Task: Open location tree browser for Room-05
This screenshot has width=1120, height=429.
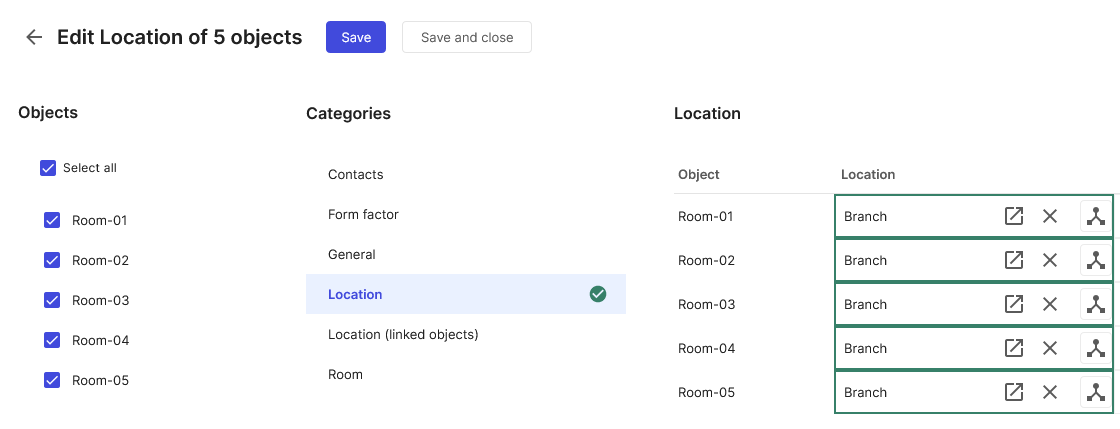Action: click(x=1095, y=392)
